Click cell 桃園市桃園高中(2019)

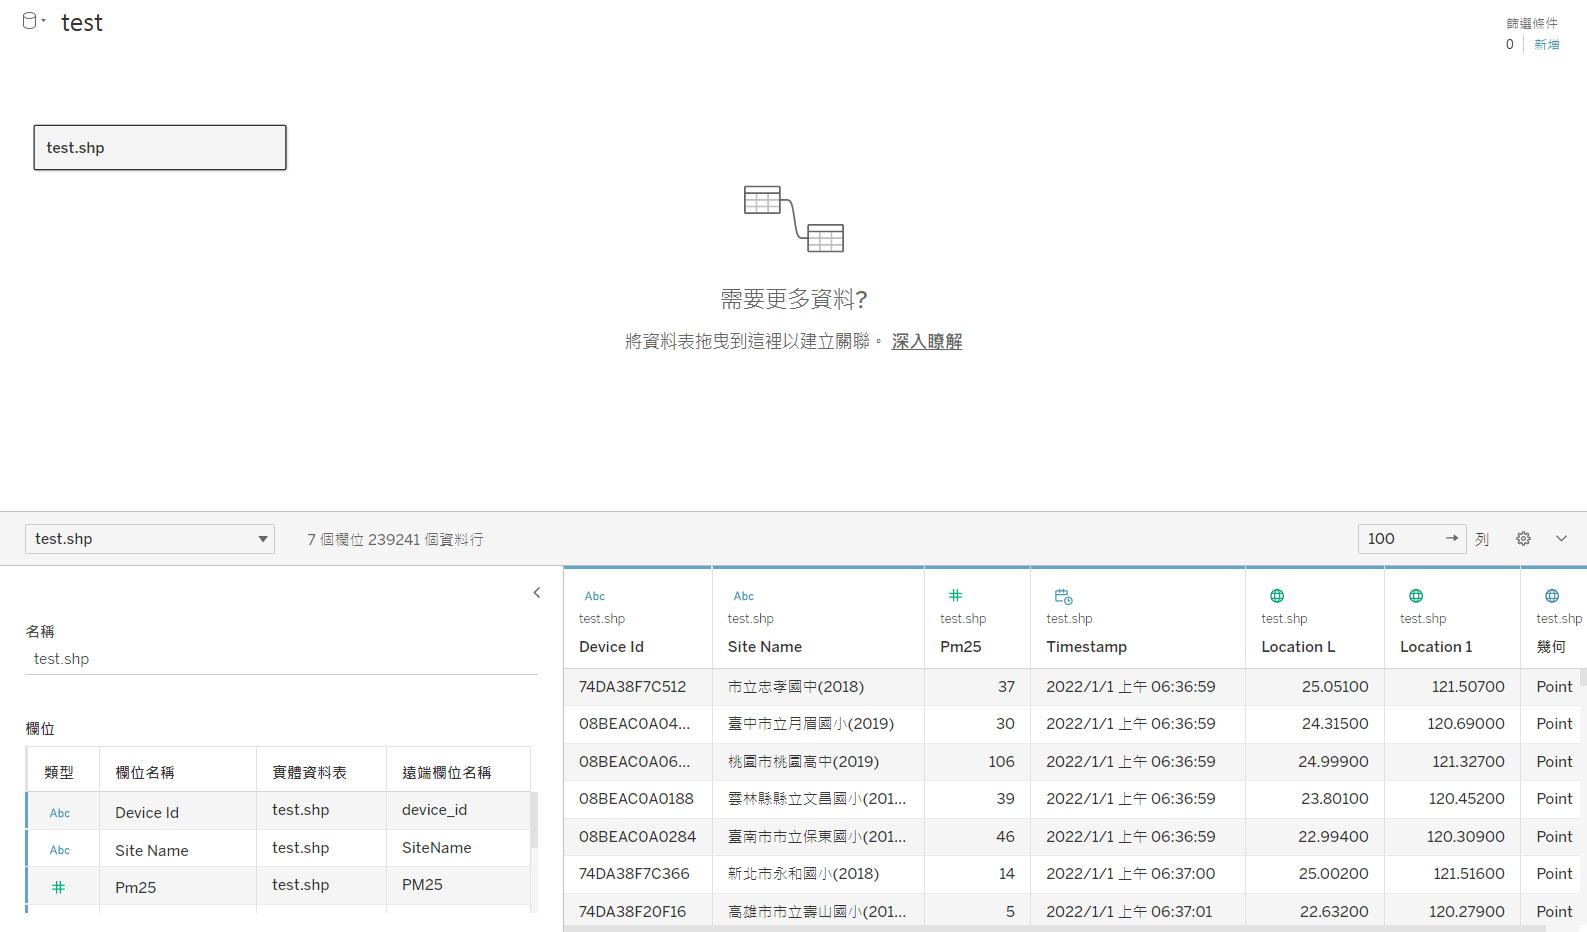[x=803, y=762]
